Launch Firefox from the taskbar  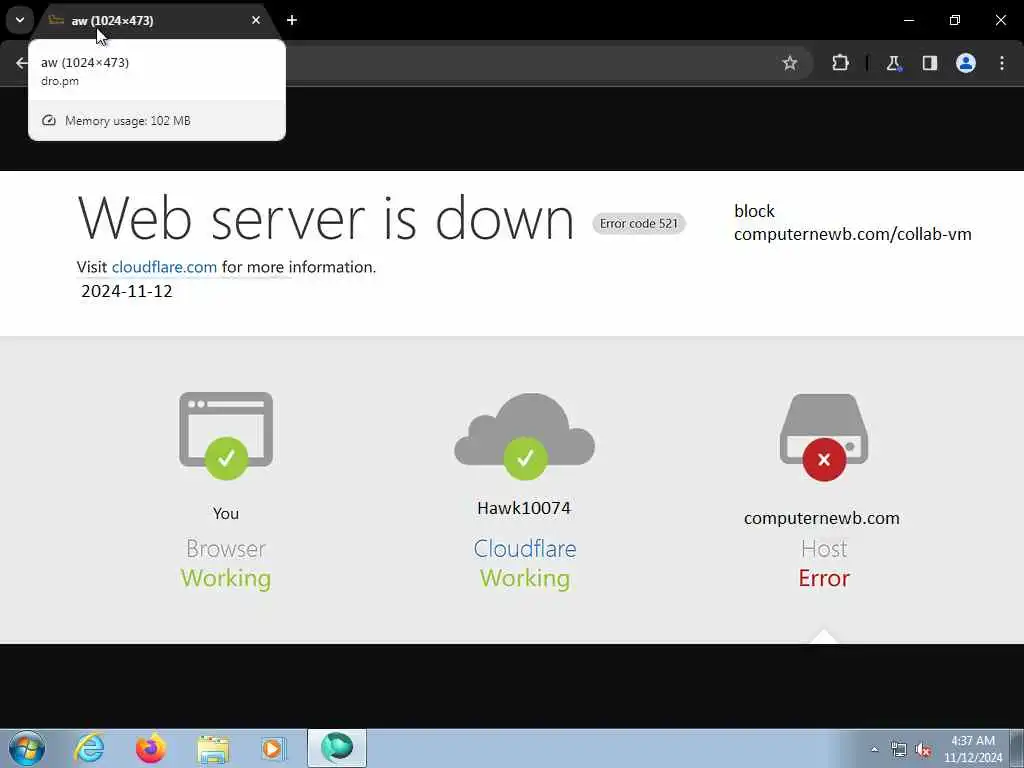pos(150,748)
